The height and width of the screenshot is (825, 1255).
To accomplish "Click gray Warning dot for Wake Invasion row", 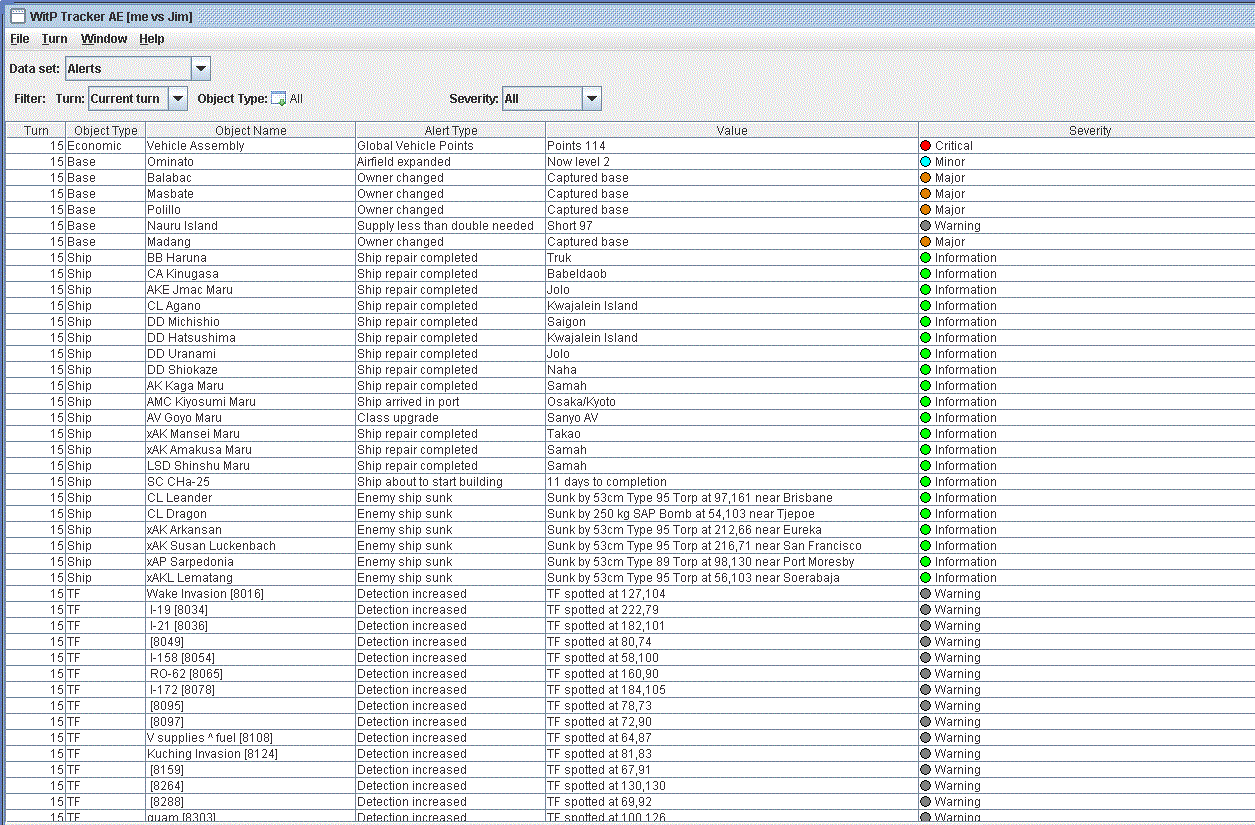I will coord(925,594).
